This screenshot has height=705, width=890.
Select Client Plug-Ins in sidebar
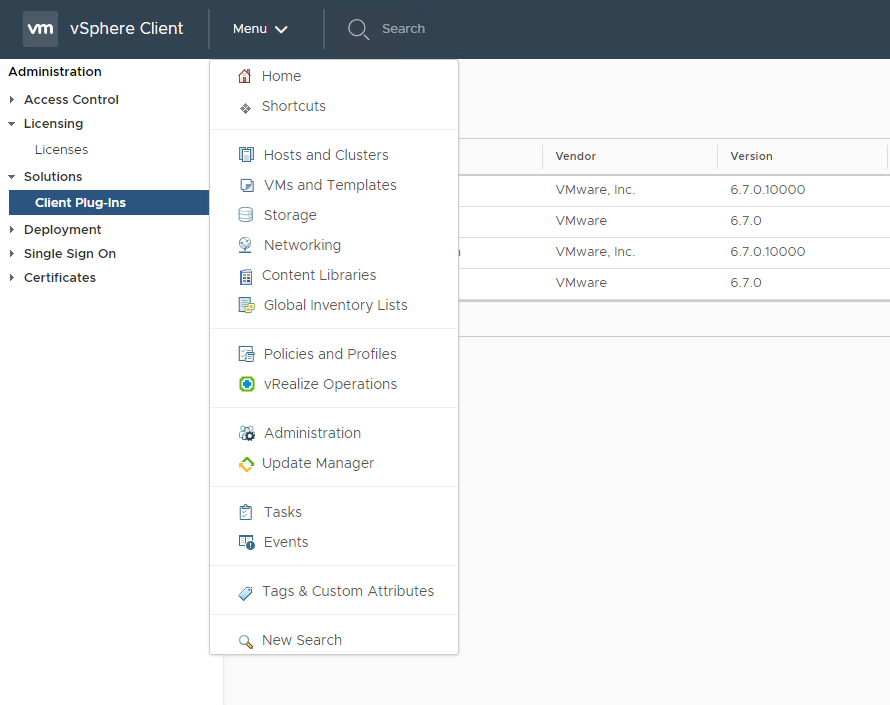(80, 203)
